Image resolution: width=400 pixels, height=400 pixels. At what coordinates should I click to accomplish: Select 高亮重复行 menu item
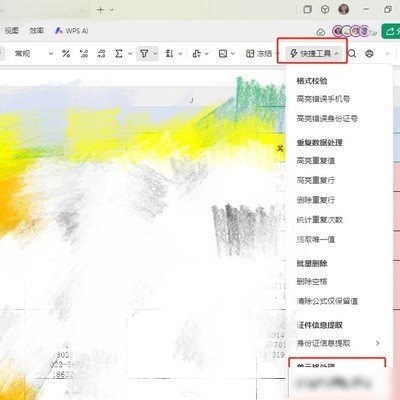(x=316, y=180)
